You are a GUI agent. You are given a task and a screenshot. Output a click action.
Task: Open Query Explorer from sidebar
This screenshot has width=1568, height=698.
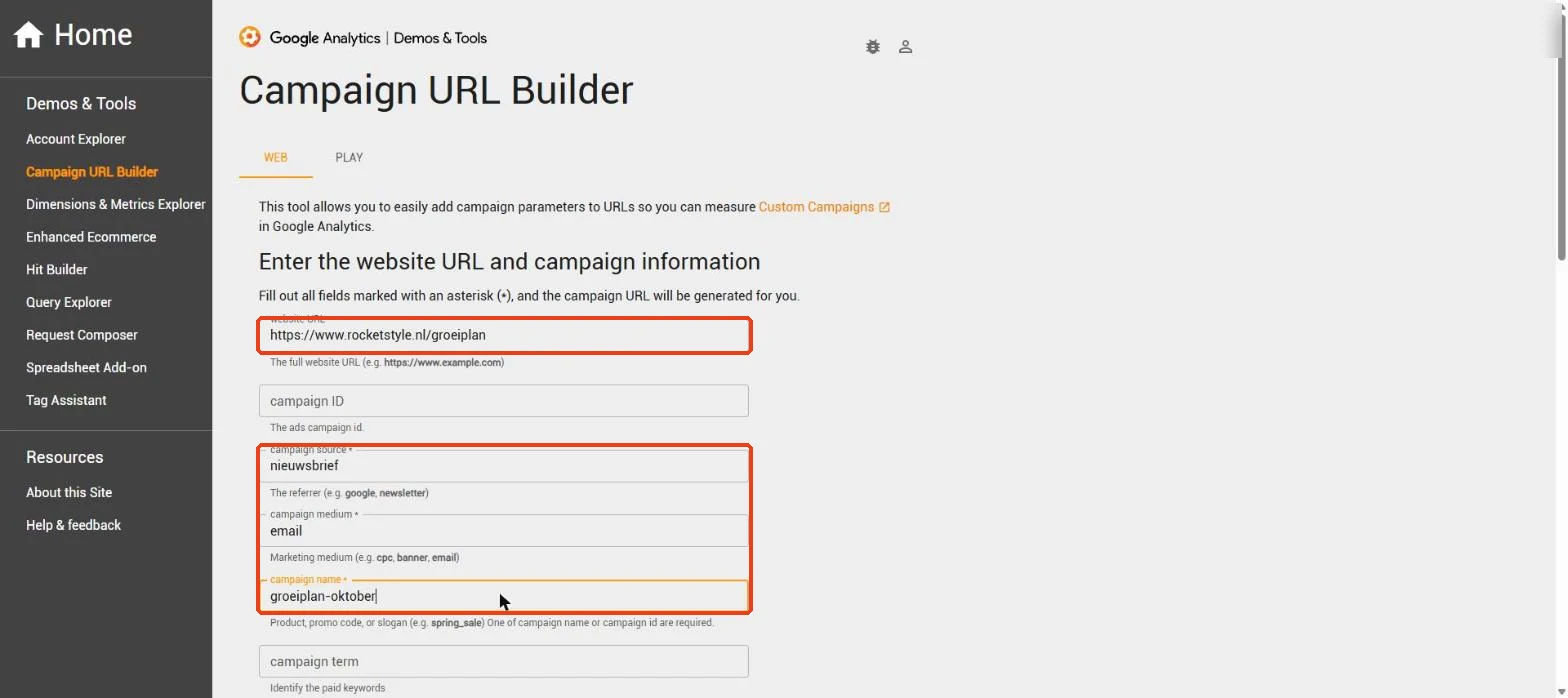point(69,302)
